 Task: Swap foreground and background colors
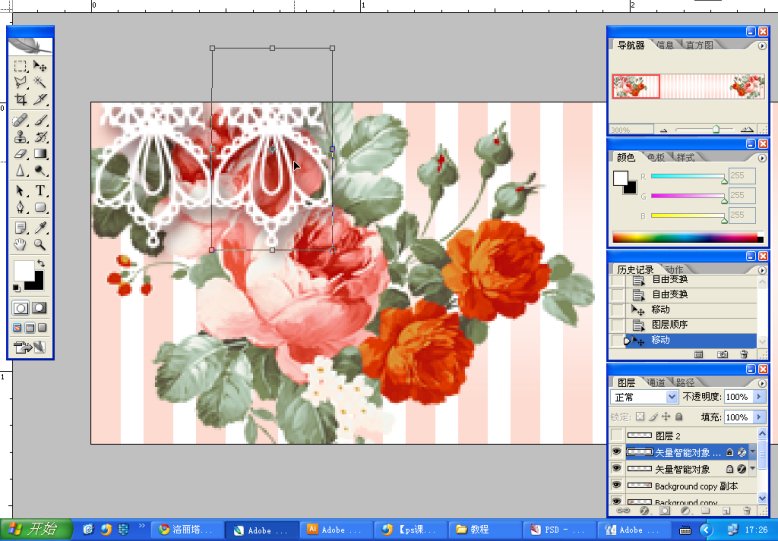(41, 263)
